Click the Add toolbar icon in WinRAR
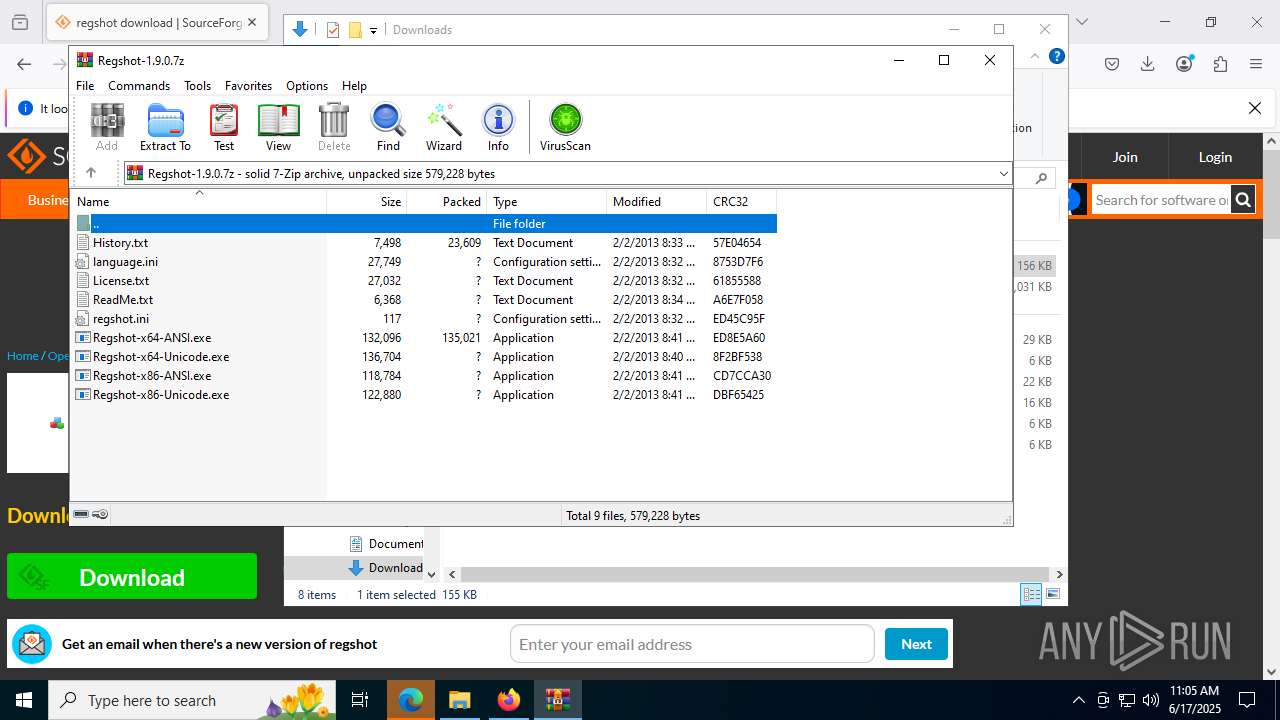 (x=107, y=127)
